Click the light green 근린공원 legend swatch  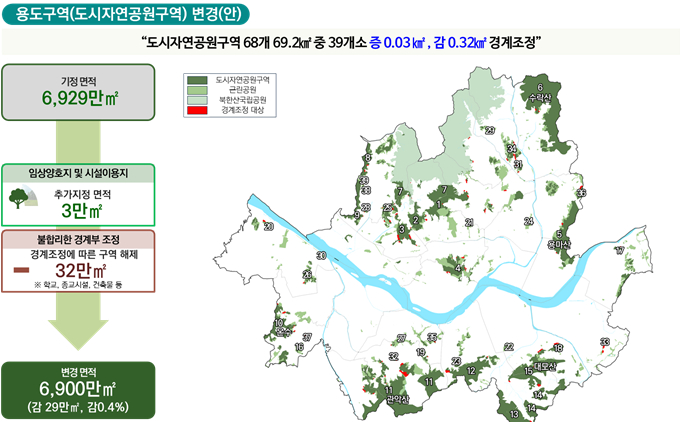(197, 88)
